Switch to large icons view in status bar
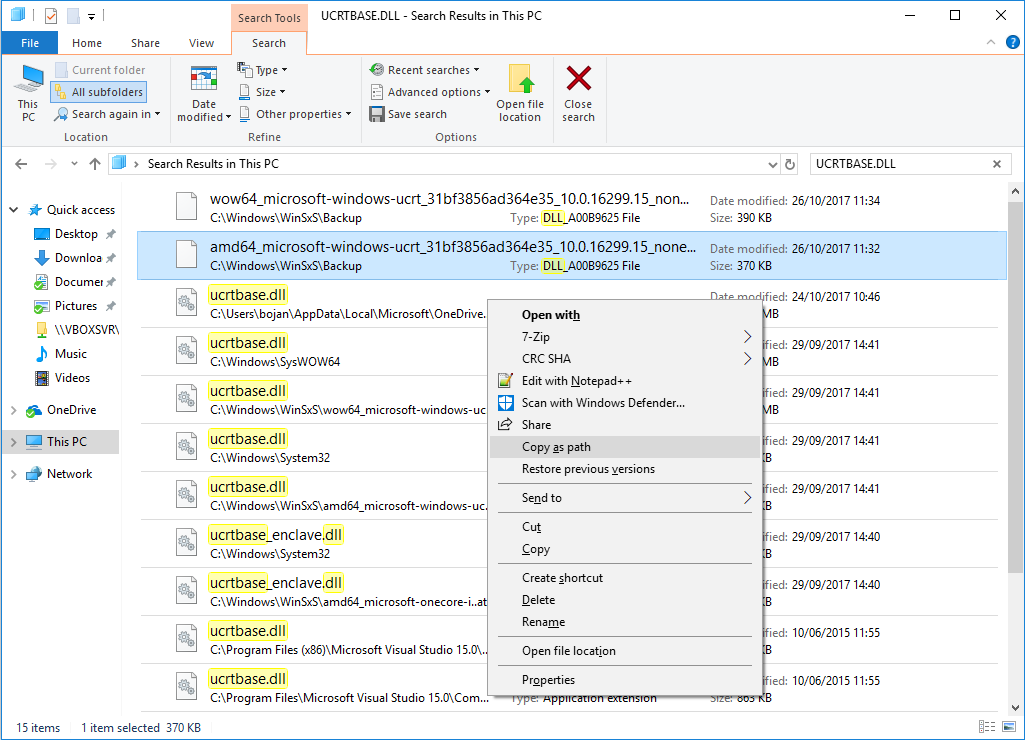The height and width of the screenshot is (740, 1025). pos(1010,726)
